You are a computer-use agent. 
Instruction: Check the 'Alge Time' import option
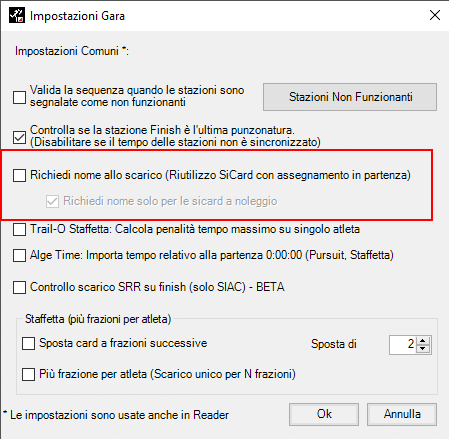pyautogui.click(x=19, y=255)
